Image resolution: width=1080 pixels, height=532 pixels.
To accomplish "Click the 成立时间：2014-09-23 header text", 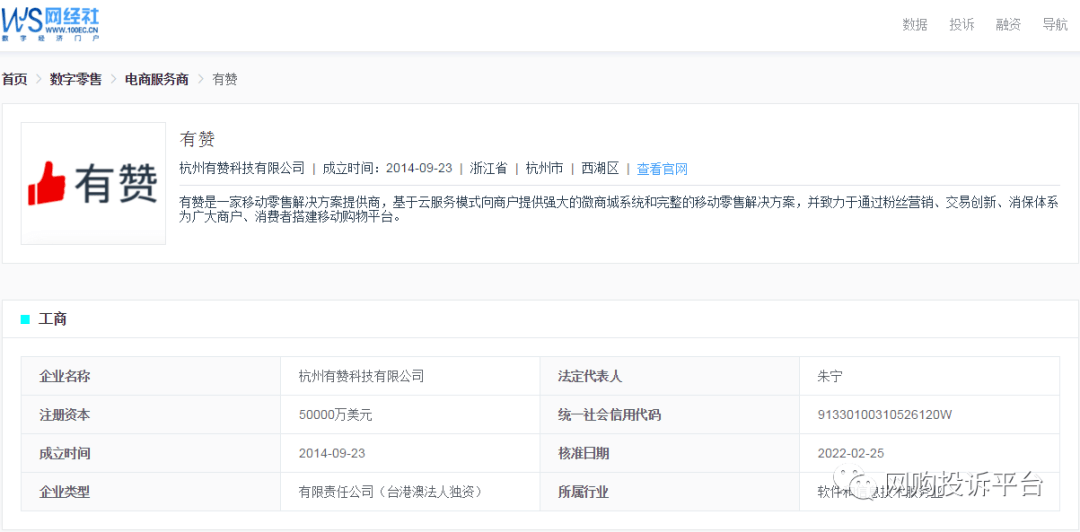I will click(x=387, y=168).
